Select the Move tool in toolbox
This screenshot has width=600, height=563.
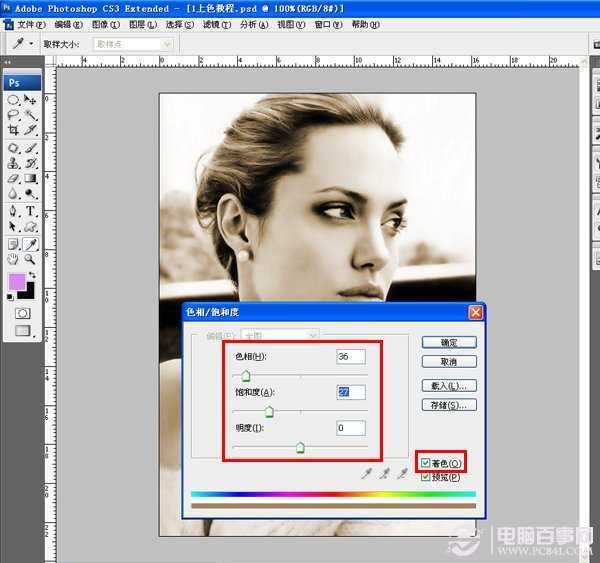[x=31, y=100]
